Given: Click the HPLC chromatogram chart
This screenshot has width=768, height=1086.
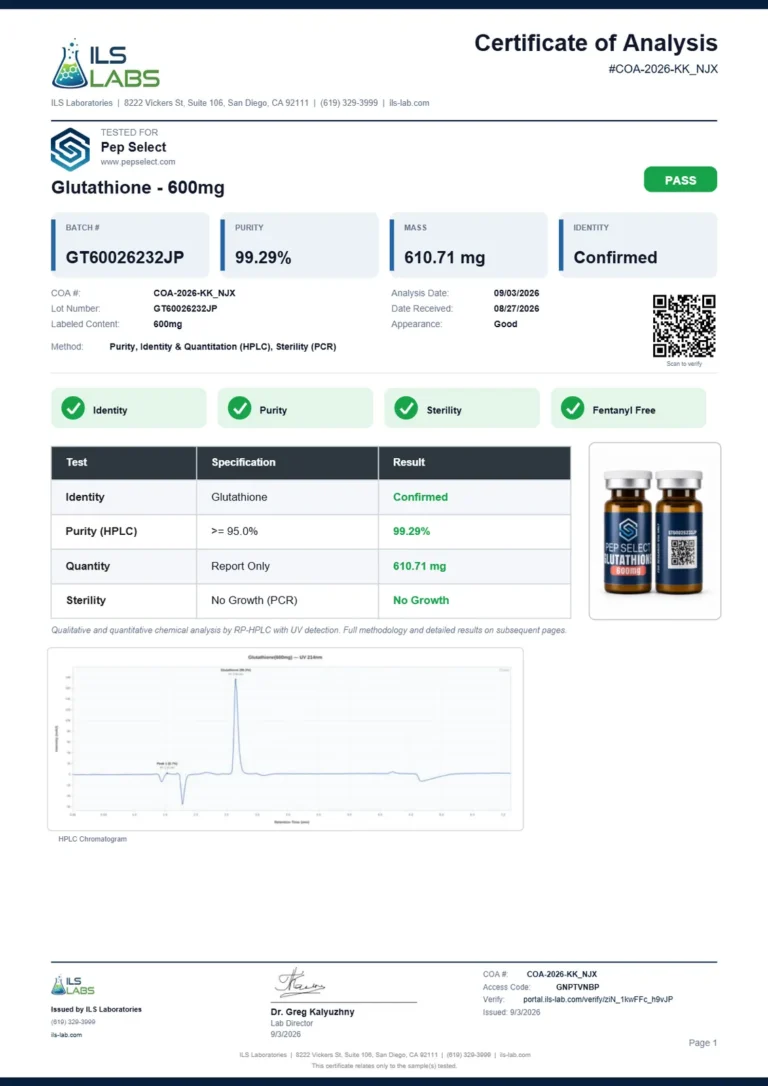Looking at the screenshot, I should [x=285, y=738].
